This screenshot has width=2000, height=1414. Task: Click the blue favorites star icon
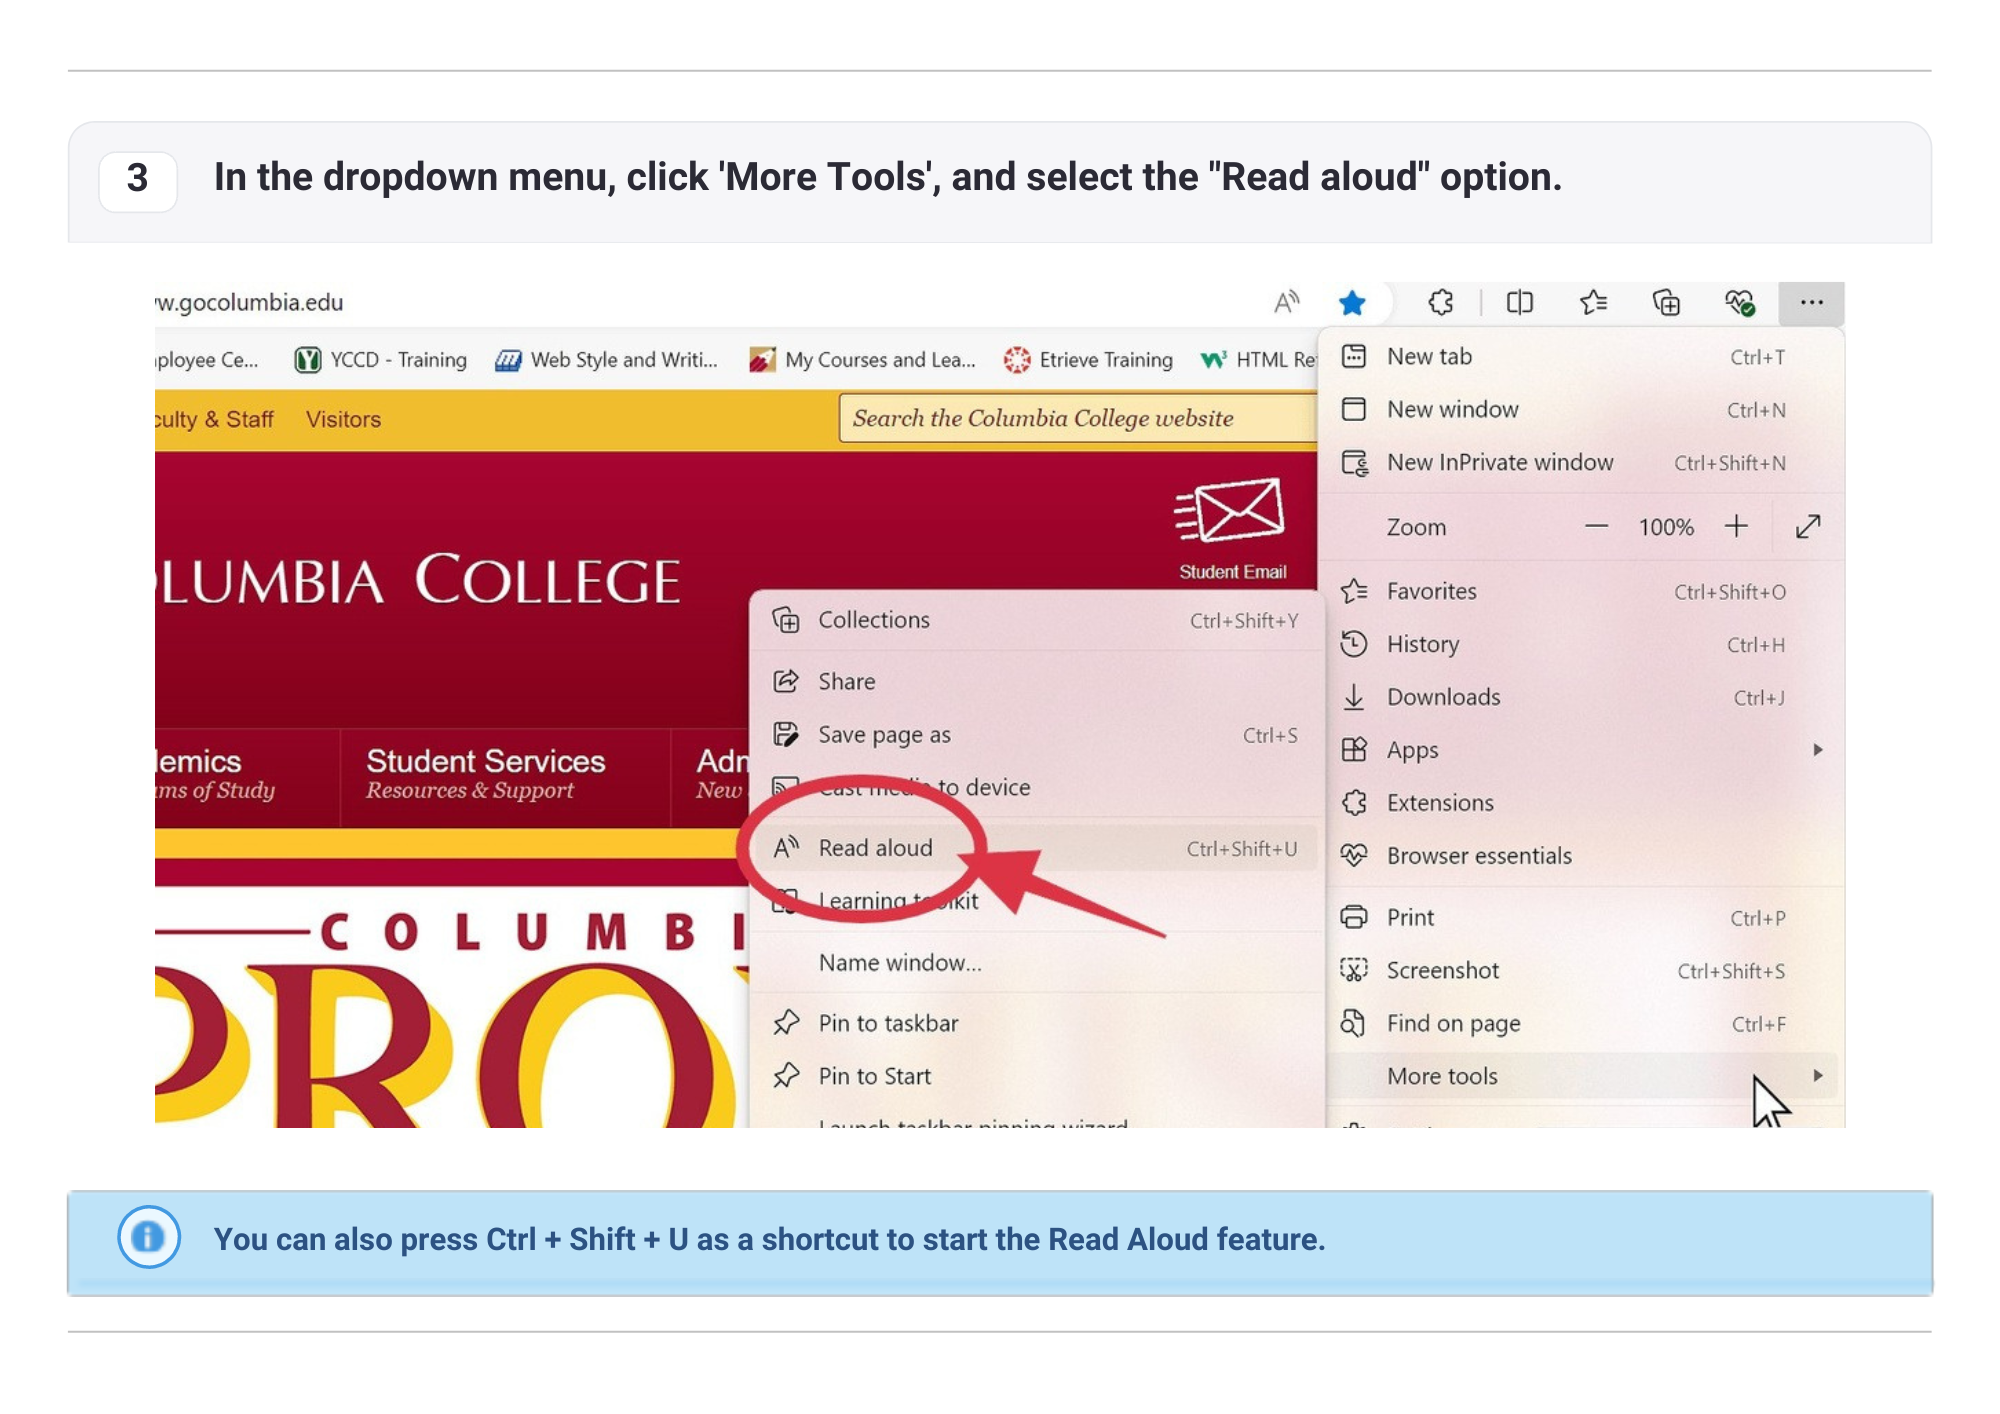[x=1352, y=302]
